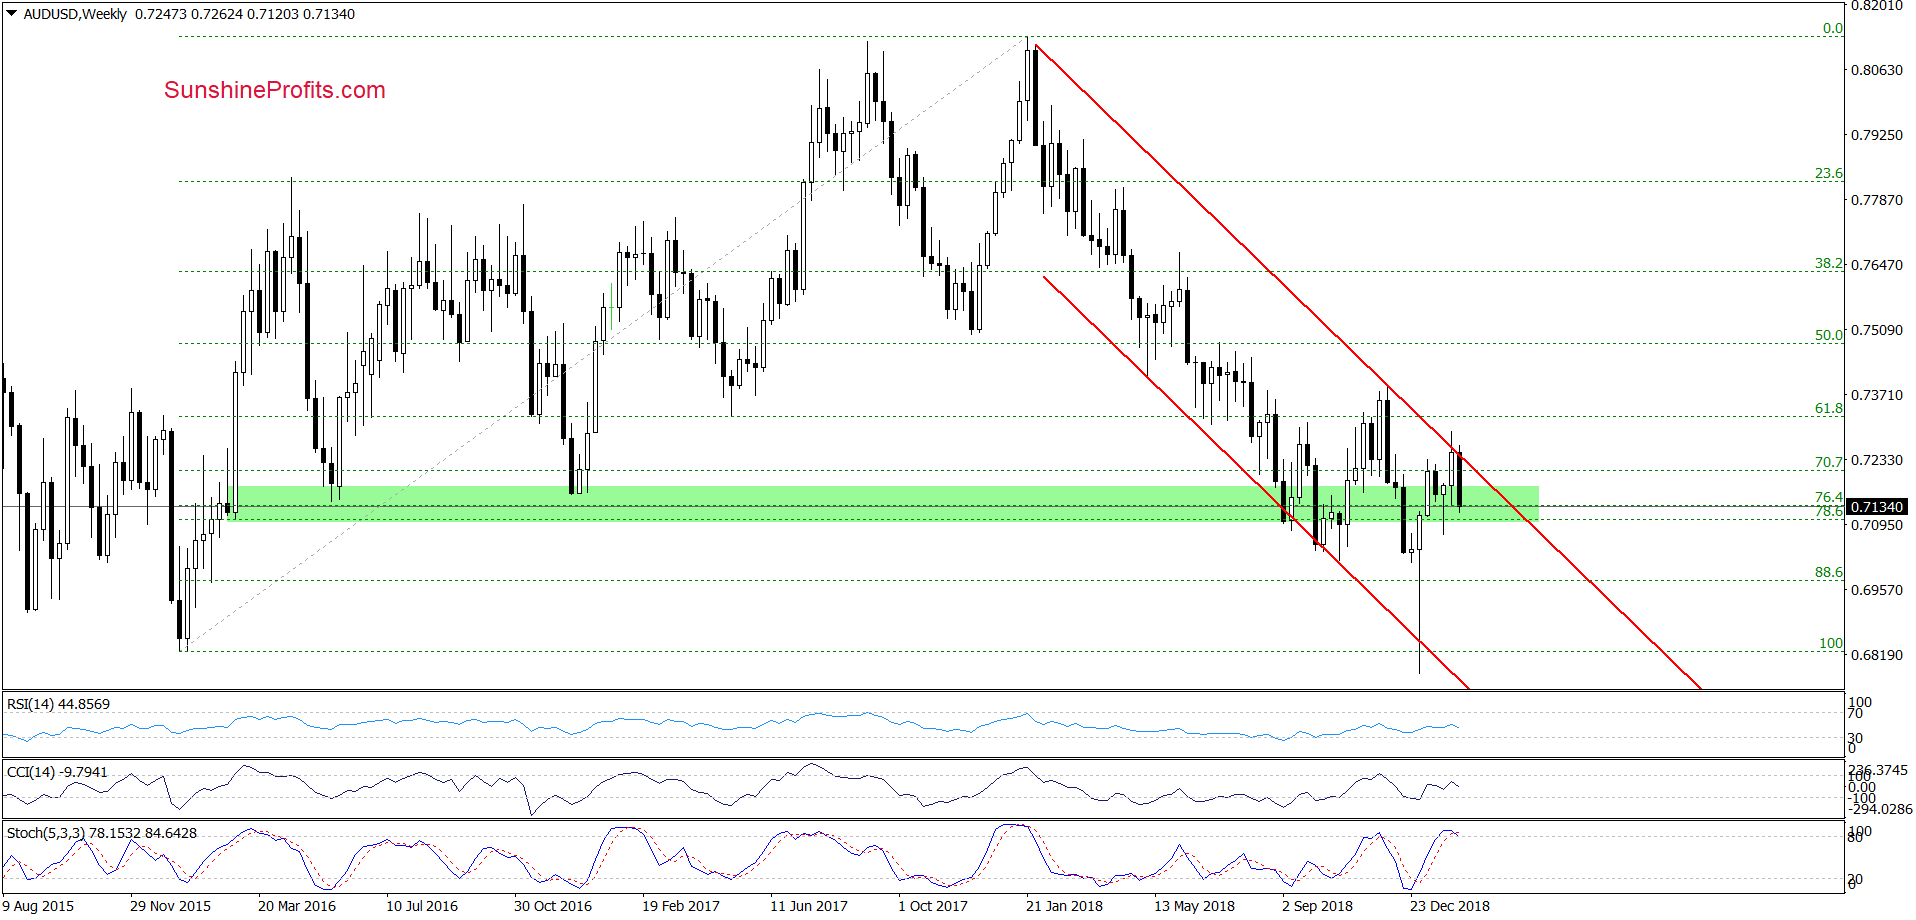Click the 100 Fibonacci level label

click(1831, 643)
